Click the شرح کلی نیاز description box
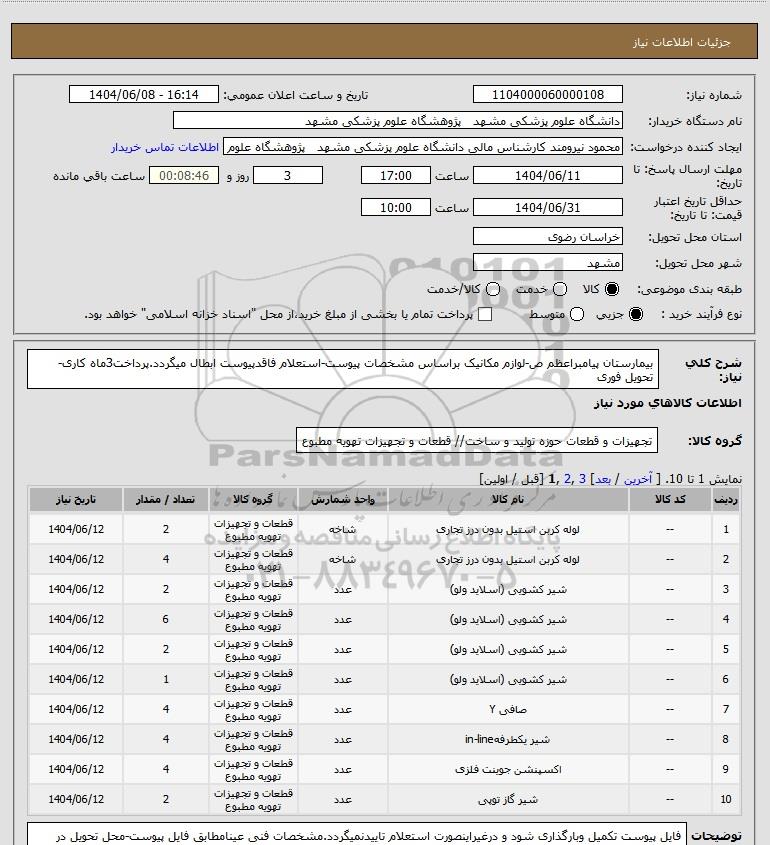The height and width of the screenshot is (845, 770). pos(343,369)
